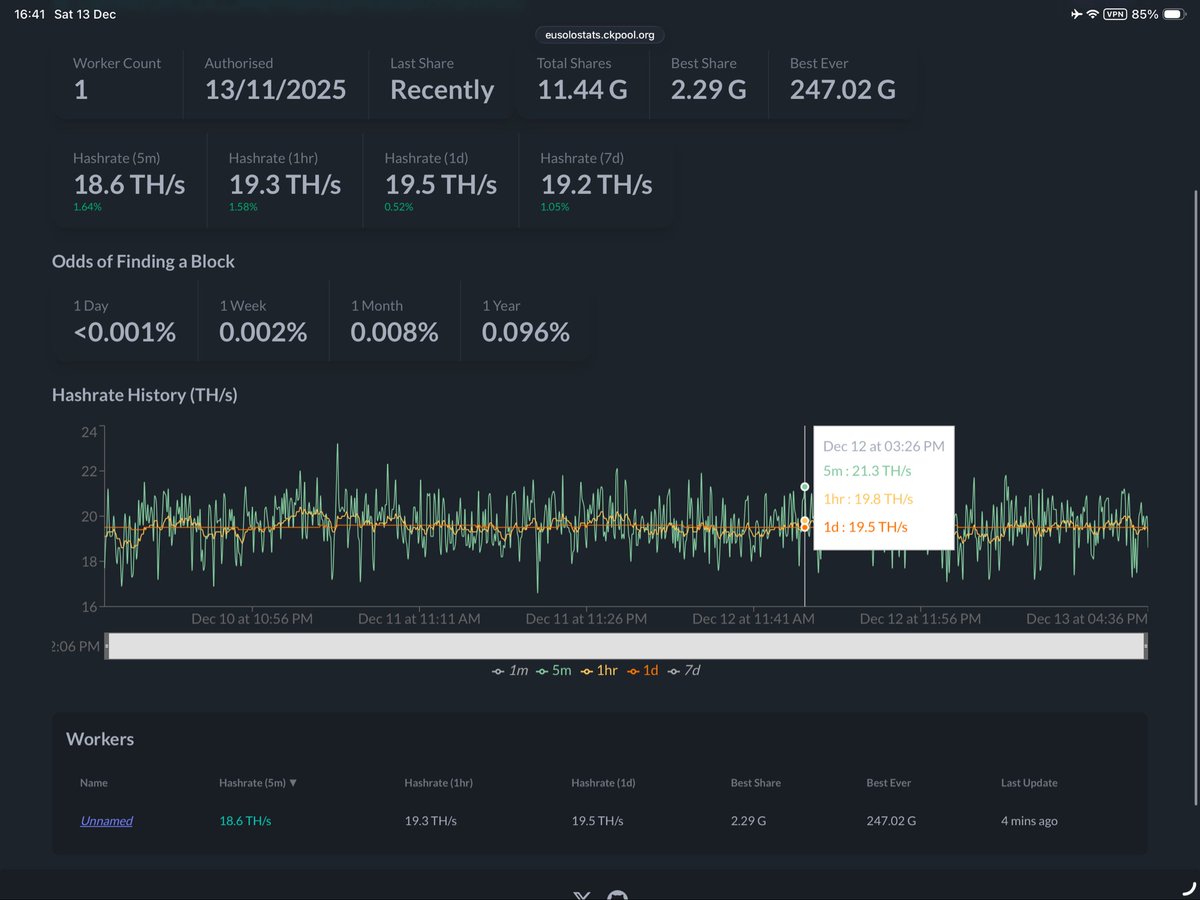Open the X (Twitter) icon in footer

pyautogui.click(x=581, y=895)
